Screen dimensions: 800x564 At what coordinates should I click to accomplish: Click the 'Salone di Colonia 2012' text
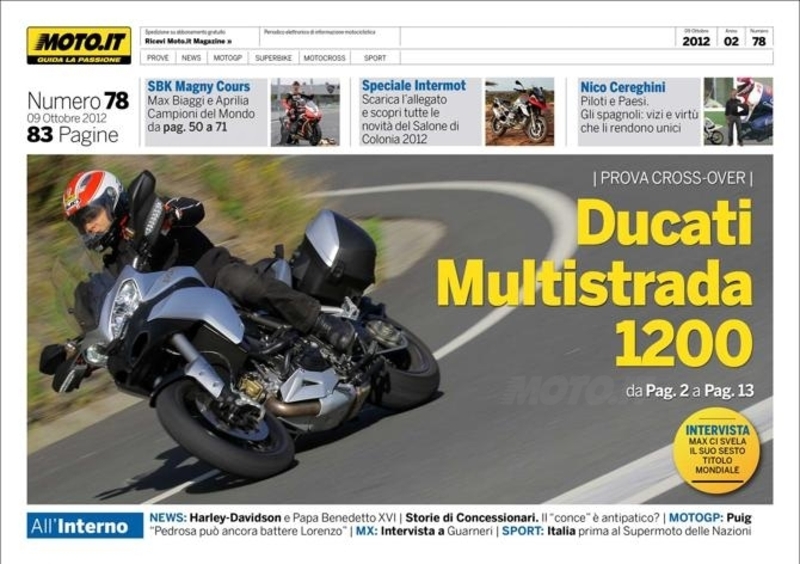[x=410, y=132]
